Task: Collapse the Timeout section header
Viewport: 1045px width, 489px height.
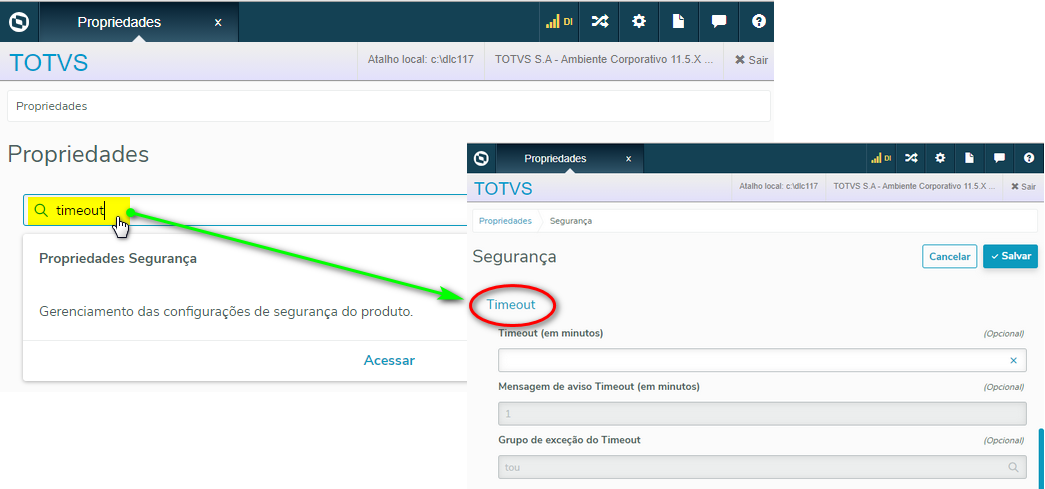Action: [511, 304]
